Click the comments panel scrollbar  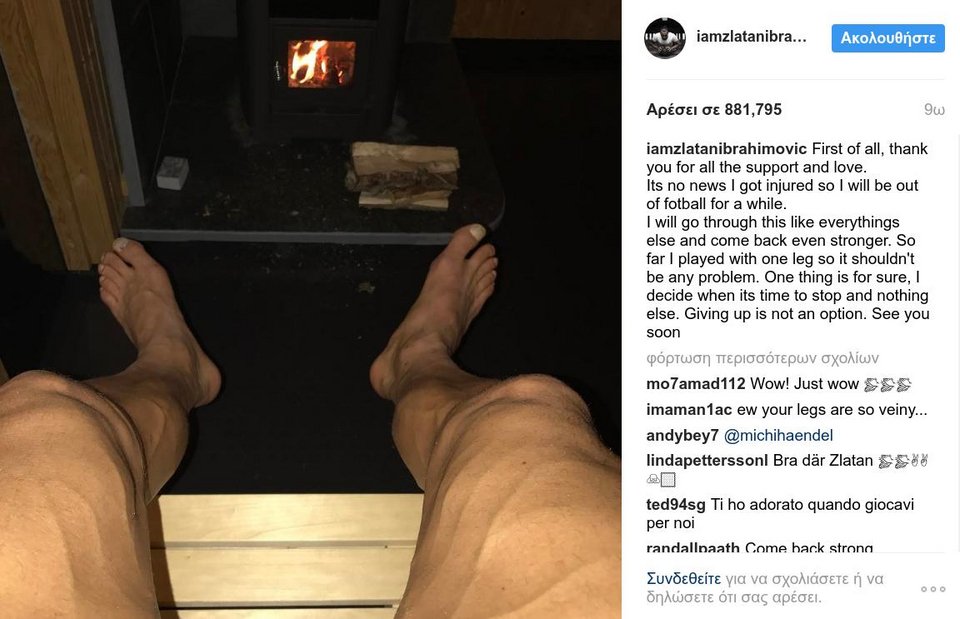(x=956, y=343)
